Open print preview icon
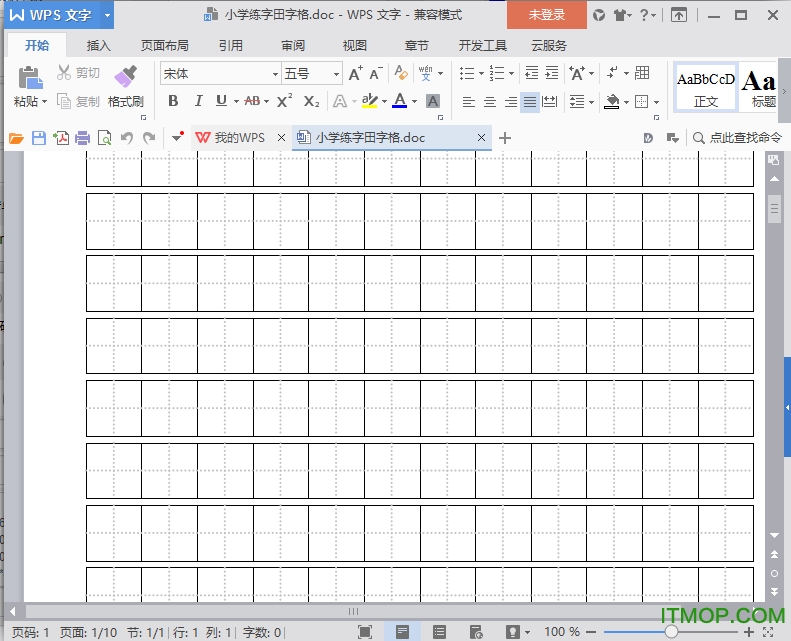Viewport: 791px width, 641px height. click(x=104, y=138)
